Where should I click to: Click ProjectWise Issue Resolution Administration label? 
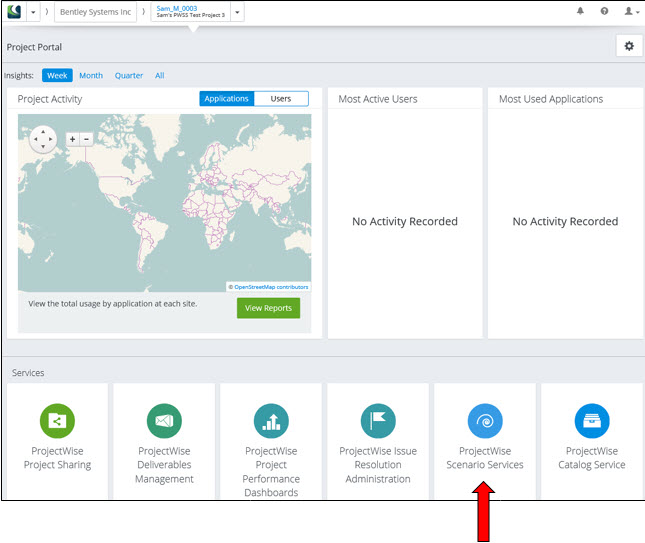[378, 465]
